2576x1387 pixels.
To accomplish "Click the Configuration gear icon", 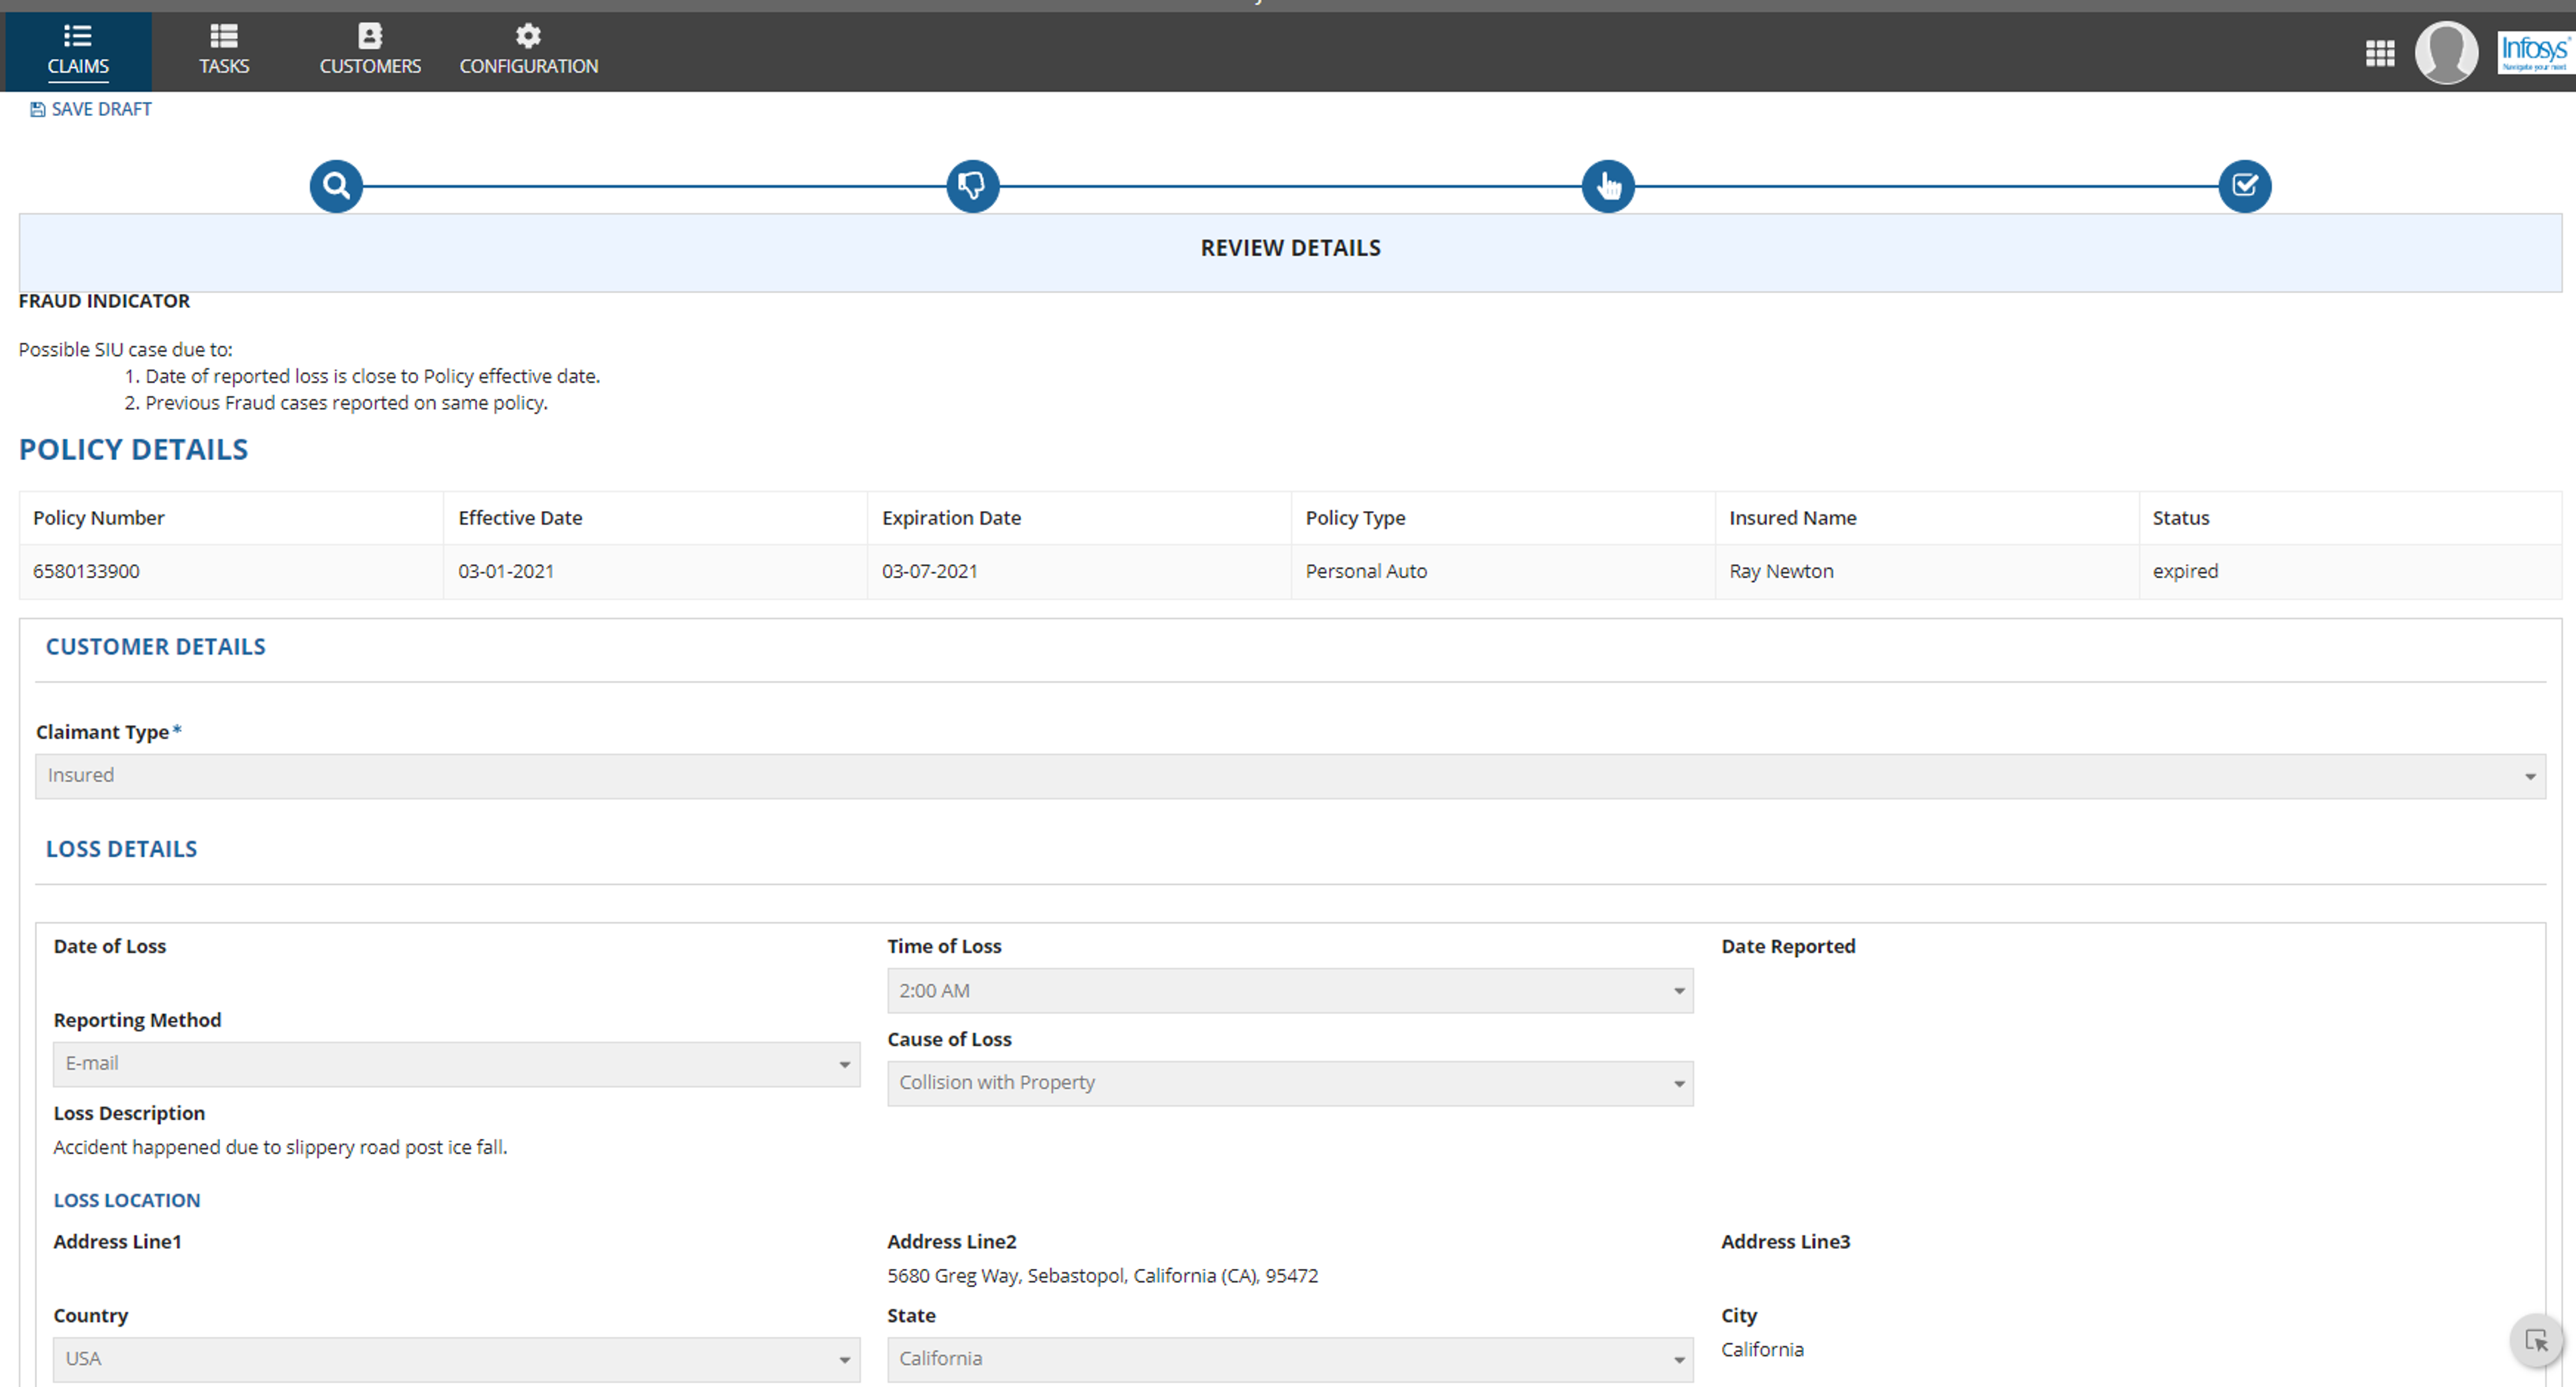I will [528, 36].
